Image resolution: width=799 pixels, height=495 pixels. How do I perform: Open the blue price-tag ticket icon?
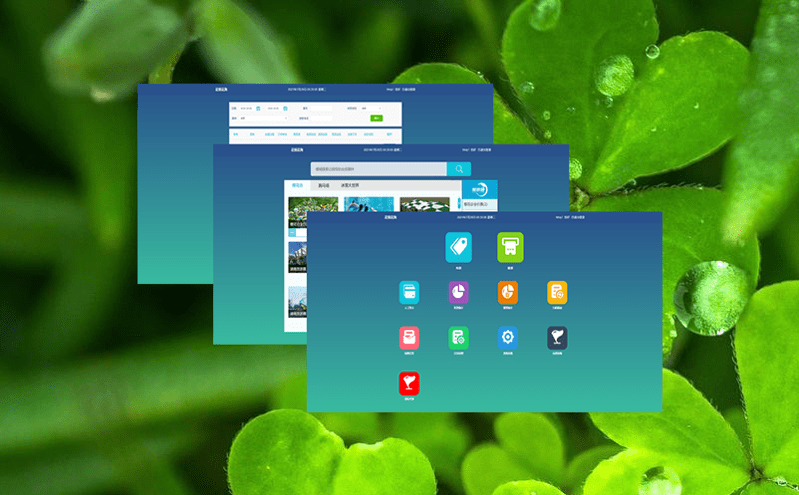[458, 247]
